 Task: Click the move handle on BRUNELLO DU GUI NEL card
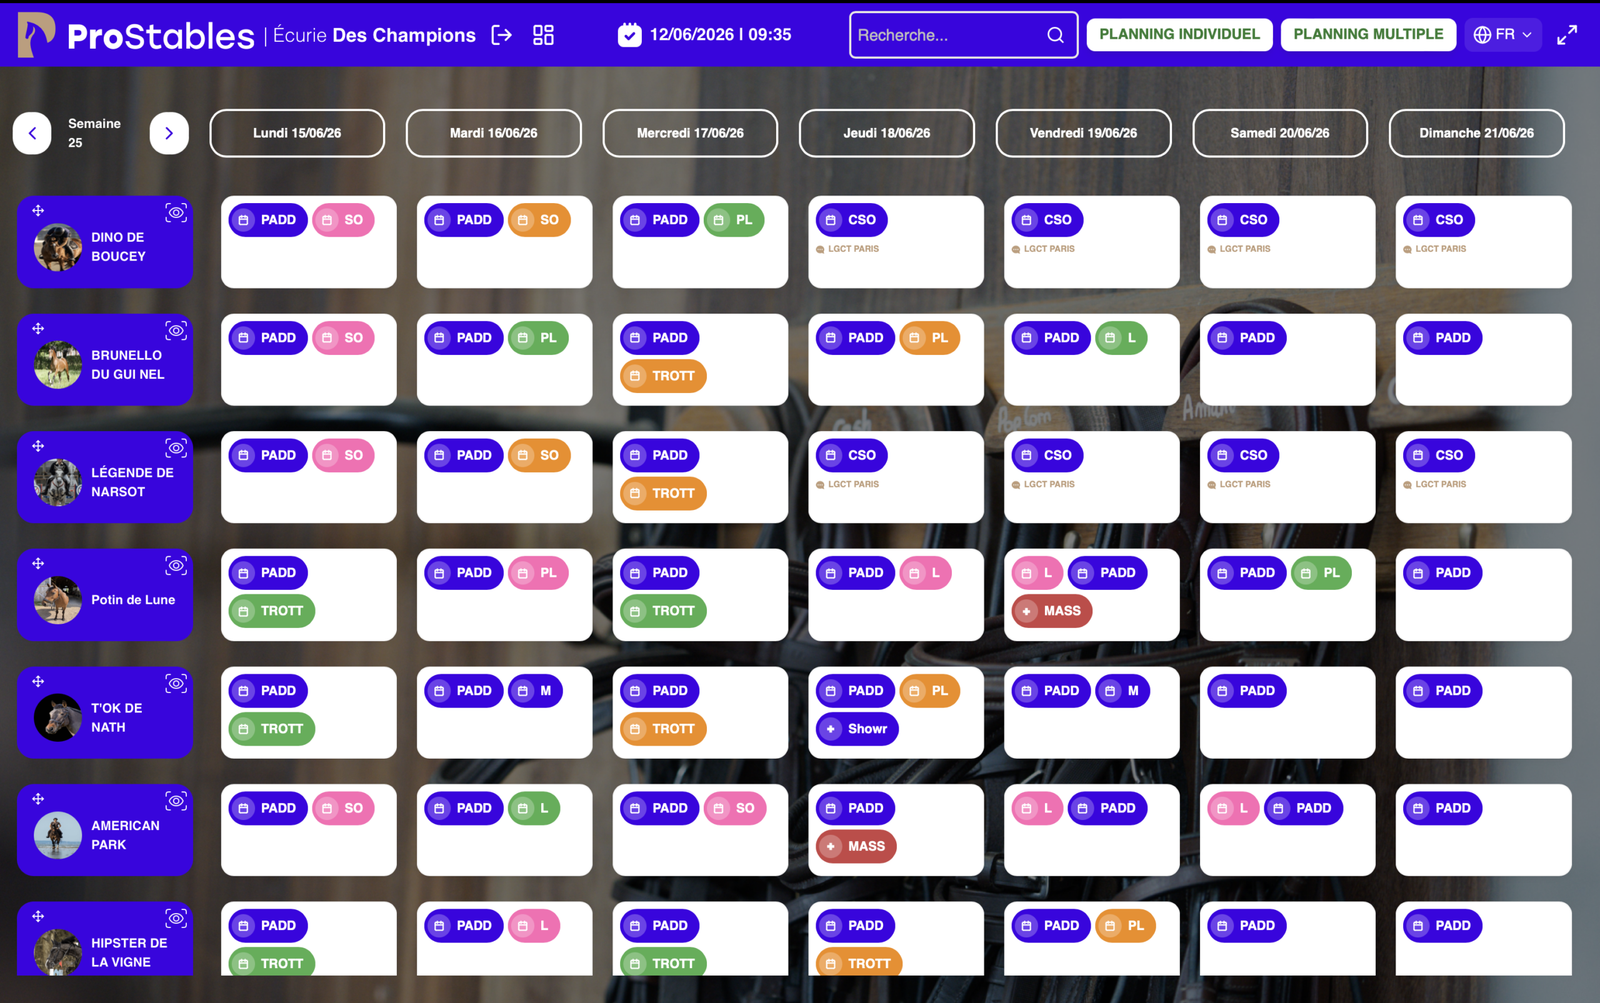(x=38, y=329)
